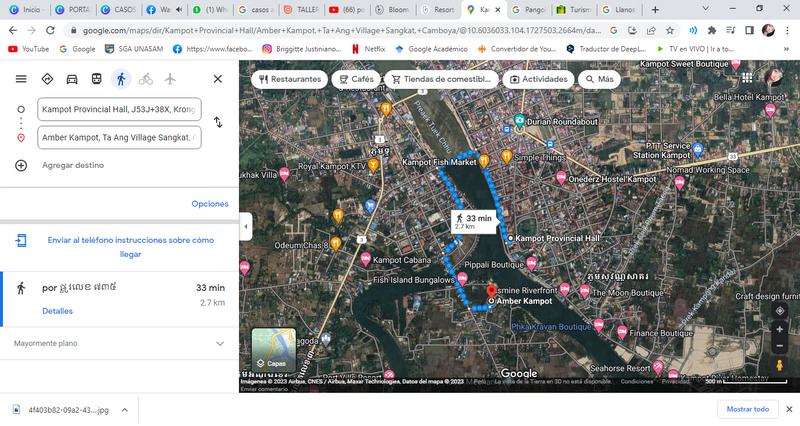Switch to the Turism tab

coord(574,9)
